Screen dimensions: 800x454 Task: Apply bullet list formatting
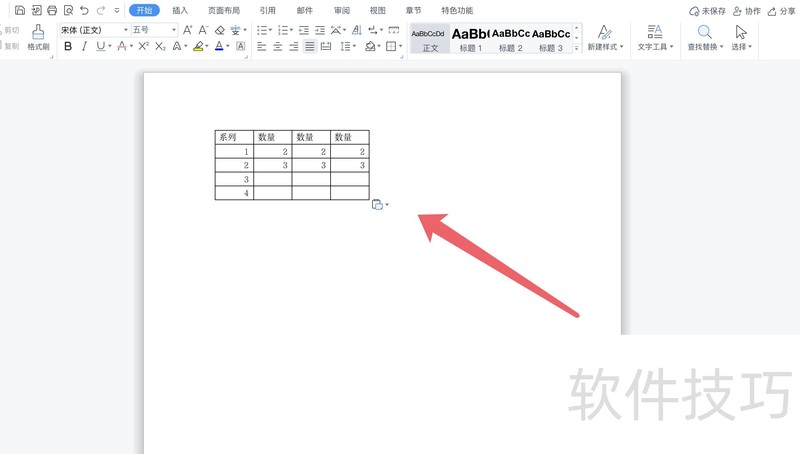[262, 30]
